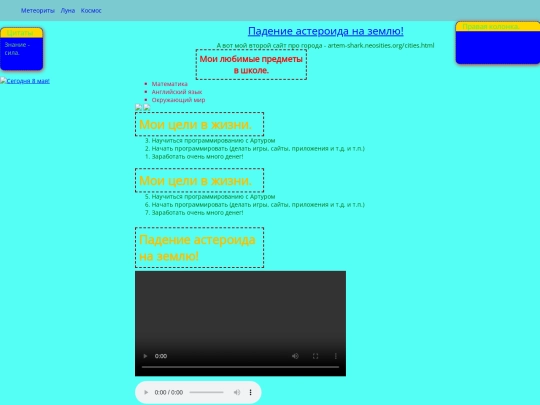
Task: Play the asteroid video
Action: click(145, 356)
